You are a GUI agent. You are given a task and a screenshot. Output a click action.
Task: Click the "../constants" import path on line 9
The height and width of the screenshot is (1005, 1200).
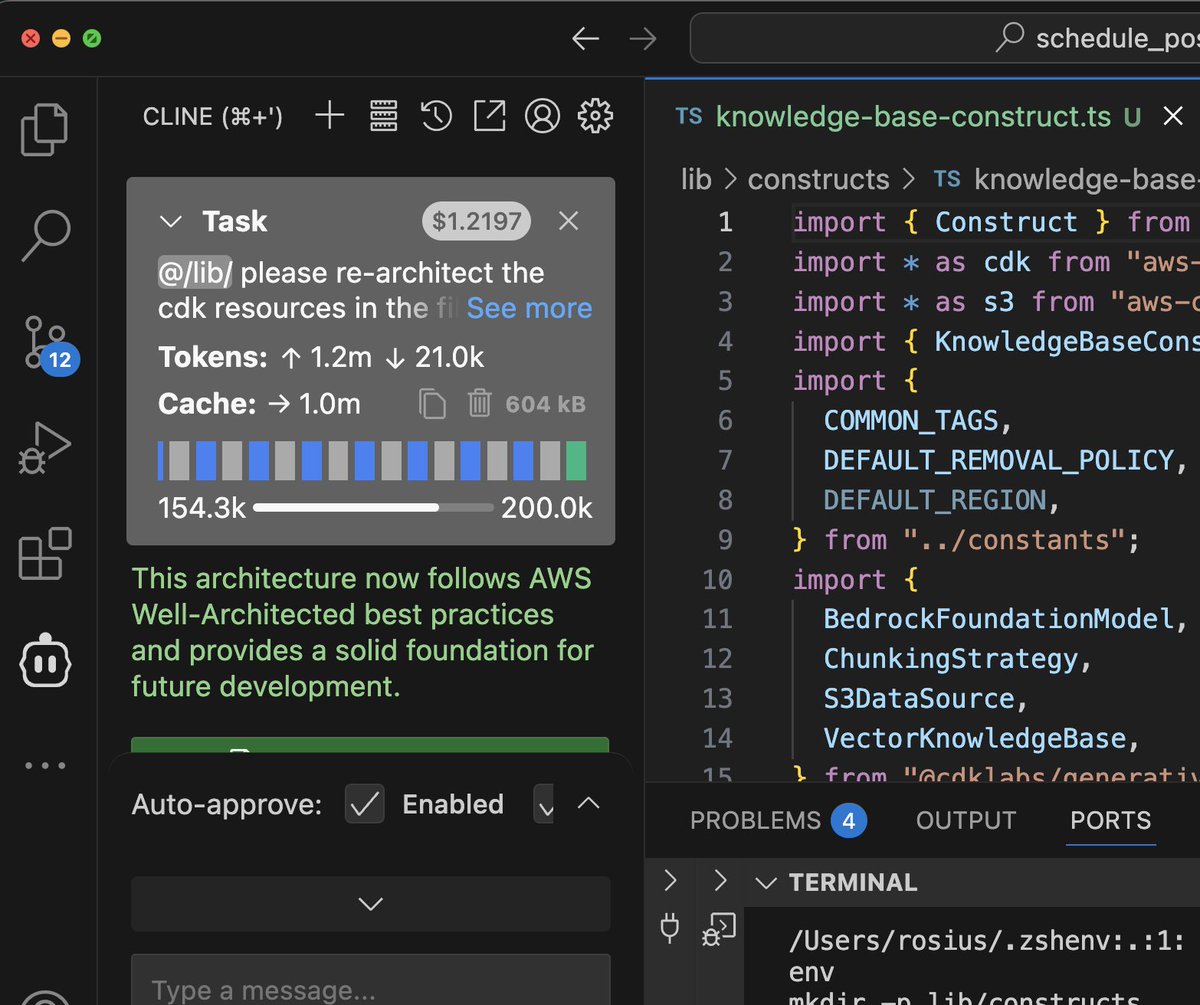(x=1013, y=540)
